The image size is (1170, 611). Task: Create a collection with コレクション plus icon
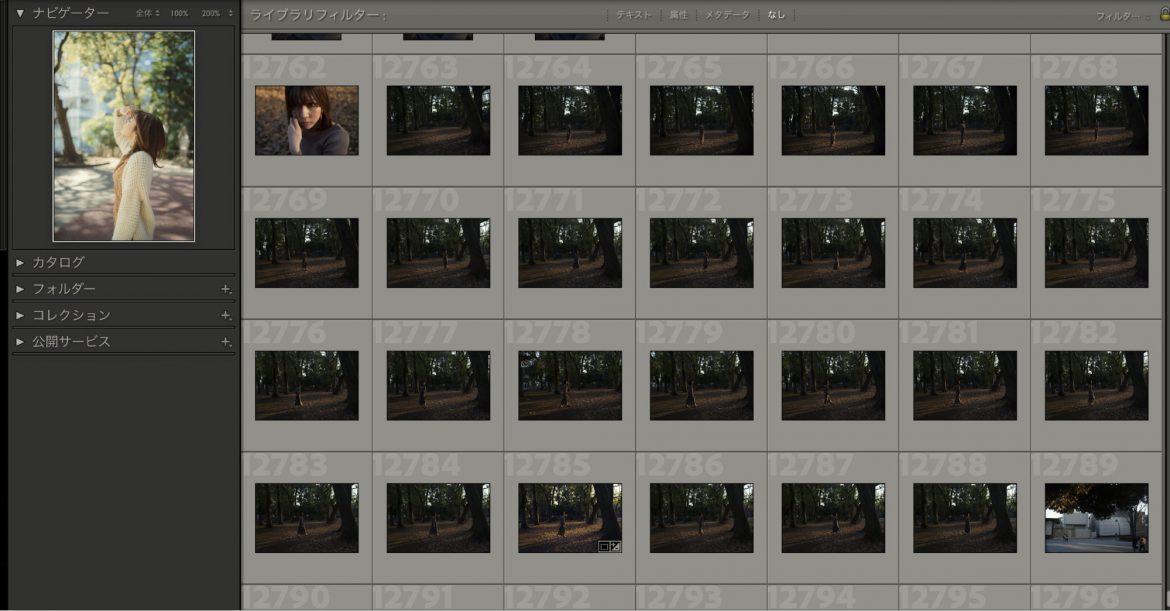click(226, 316)
